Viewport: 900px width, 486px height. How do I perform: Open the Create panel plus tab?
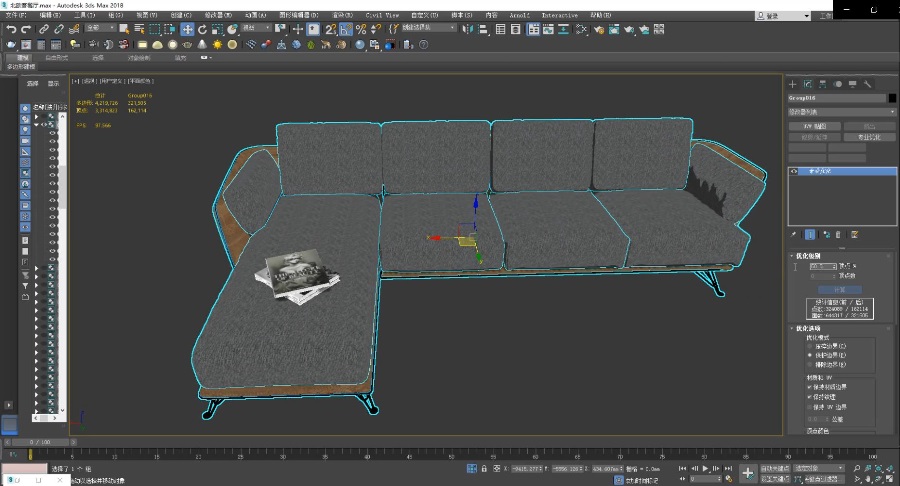pyautogui.click(x=793, y=84)
